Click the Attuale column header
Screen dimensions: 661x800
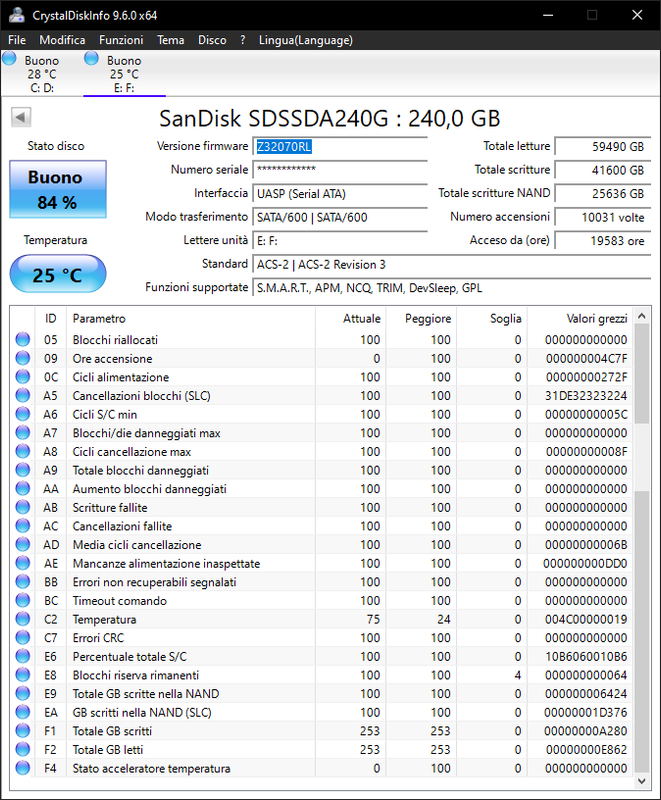[x=351, y=318]
